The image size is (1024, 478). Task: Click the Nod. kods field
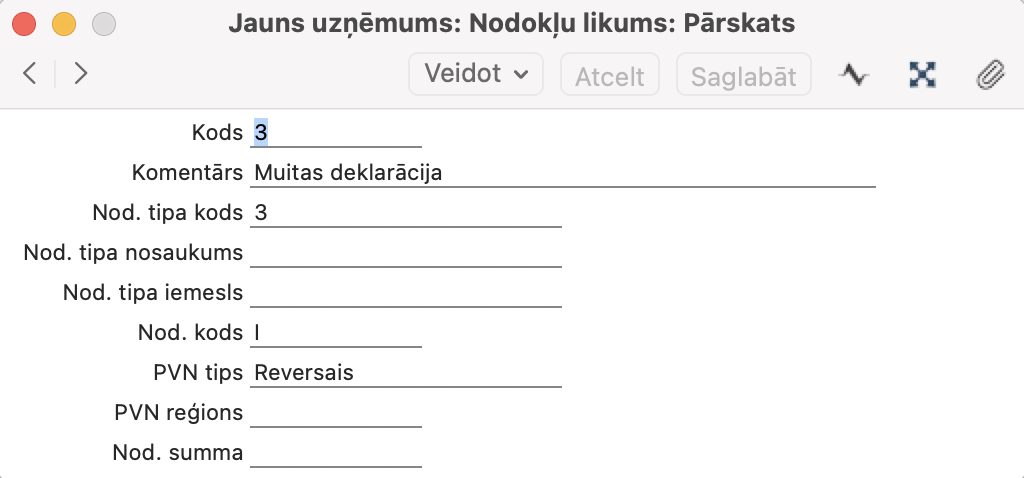pos(336,333)
